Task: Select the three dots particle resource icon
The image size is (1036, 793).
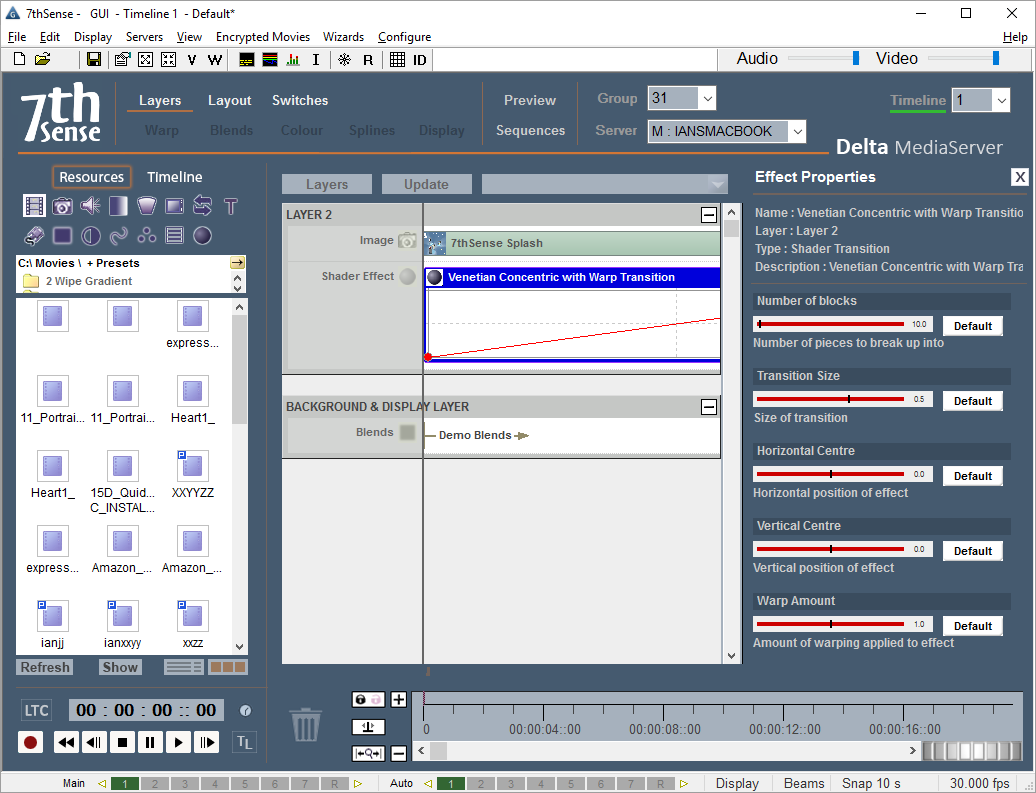Action: (x=147, y=235)
